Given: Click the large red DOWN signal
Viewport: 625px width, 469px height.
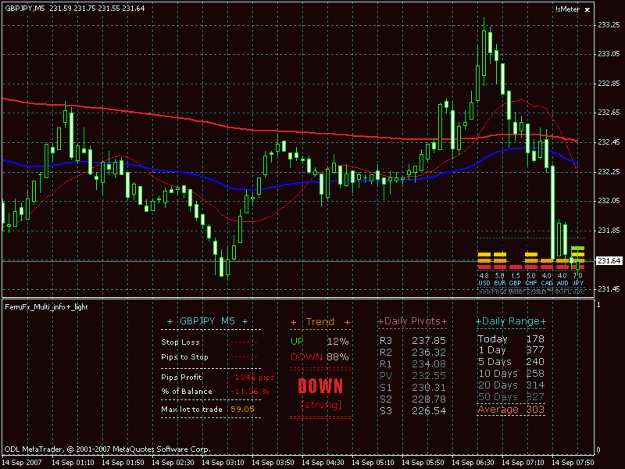Looking at the screenshot, I should click(x=320, y=386).
